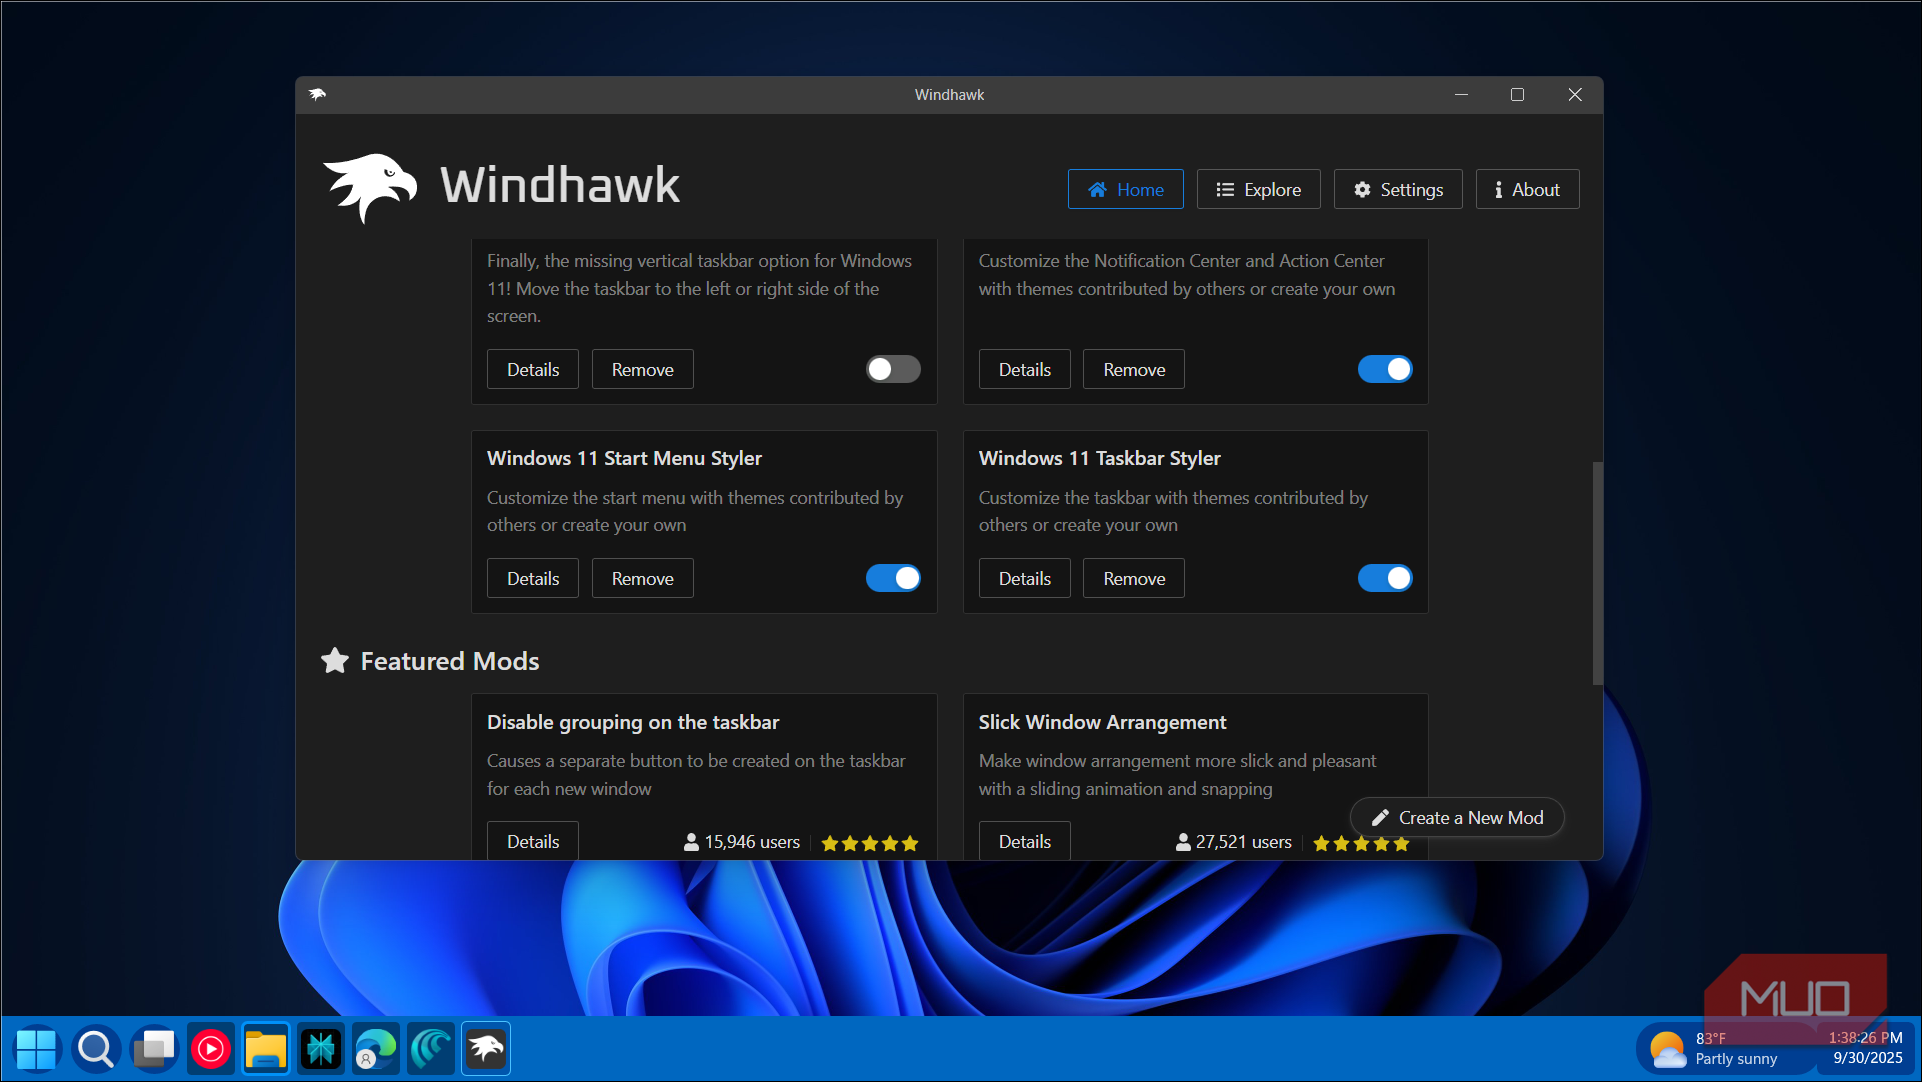The image size is (1922, 1082).
Task: Open the Home tab
Action: click(1125, 189)
